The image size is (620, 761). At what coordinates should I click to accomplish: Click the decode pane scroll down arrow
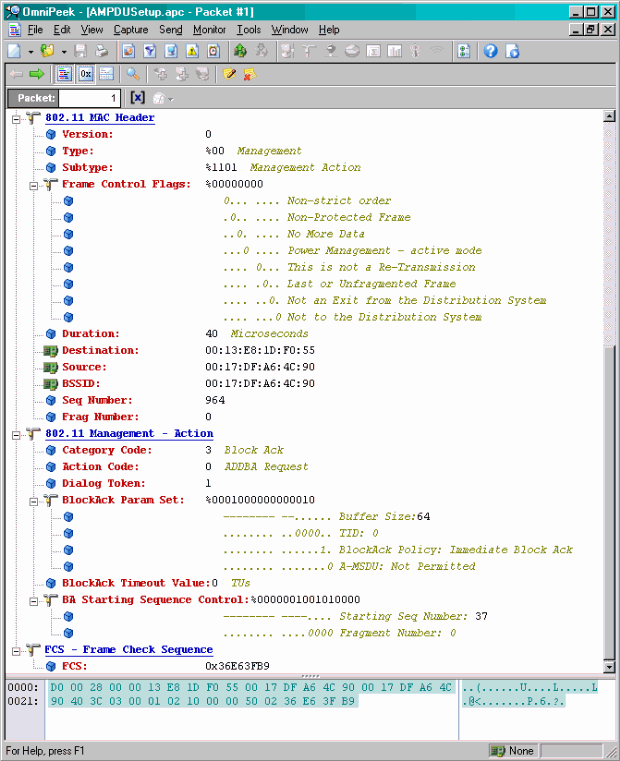[609, 667]
